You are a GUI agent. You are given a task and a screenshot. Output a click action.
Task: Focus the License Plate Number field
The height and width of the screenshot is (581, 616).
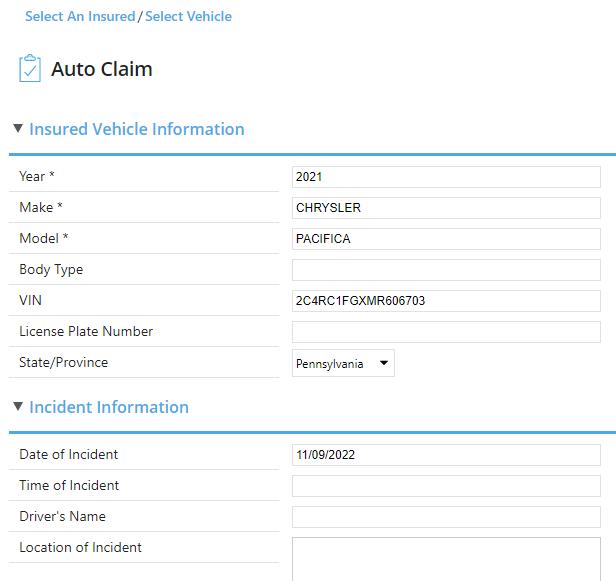coord(446,332)
